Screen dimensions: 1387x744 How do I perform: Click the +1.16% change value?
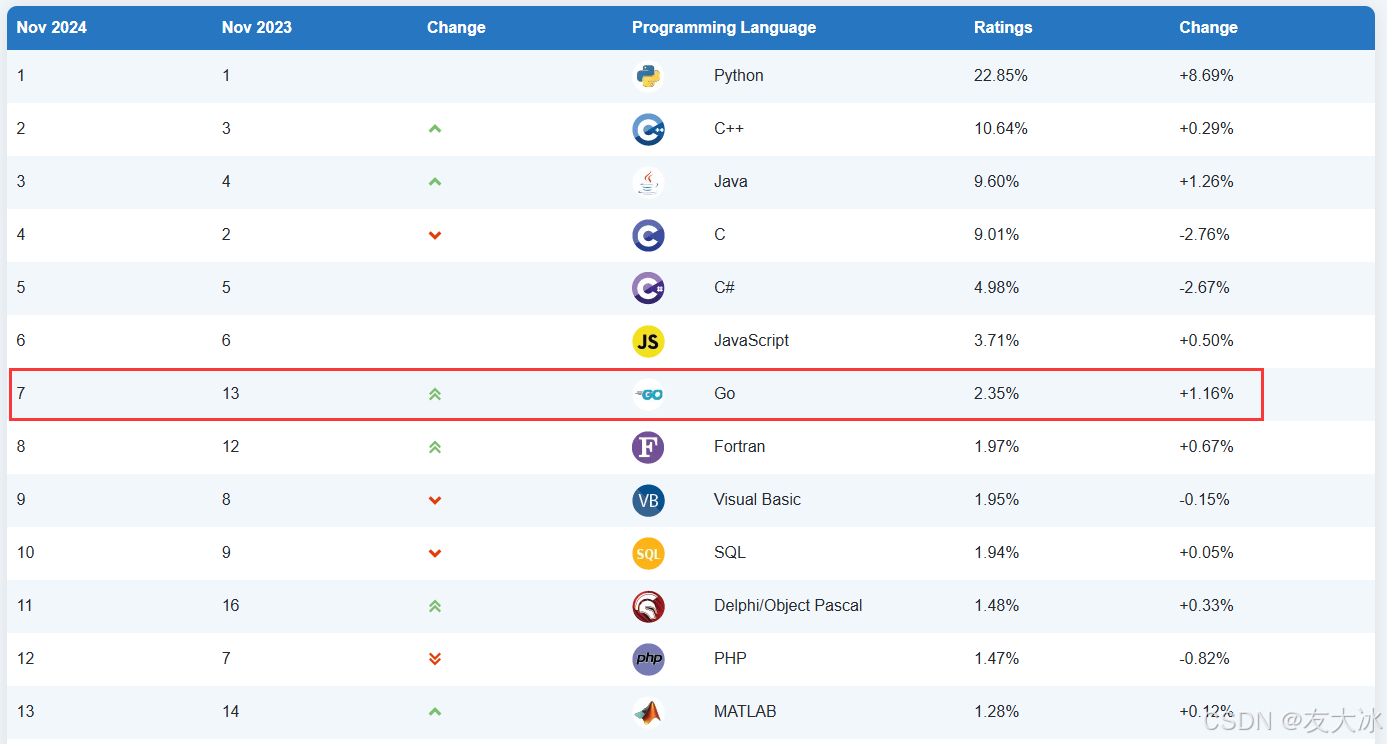point(1207,394)
